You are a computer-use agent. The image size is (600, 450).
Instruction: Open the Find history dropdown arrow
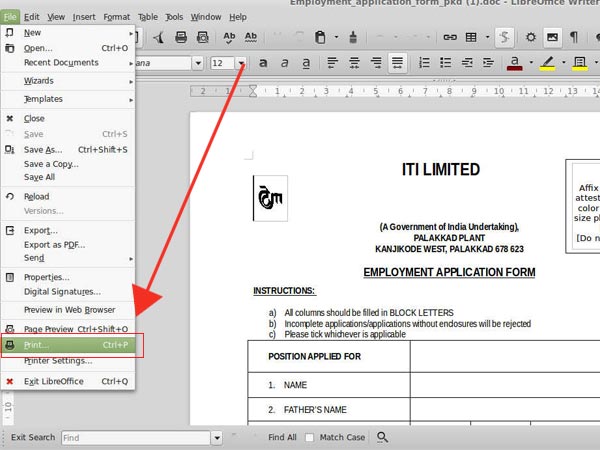(217, 438)
